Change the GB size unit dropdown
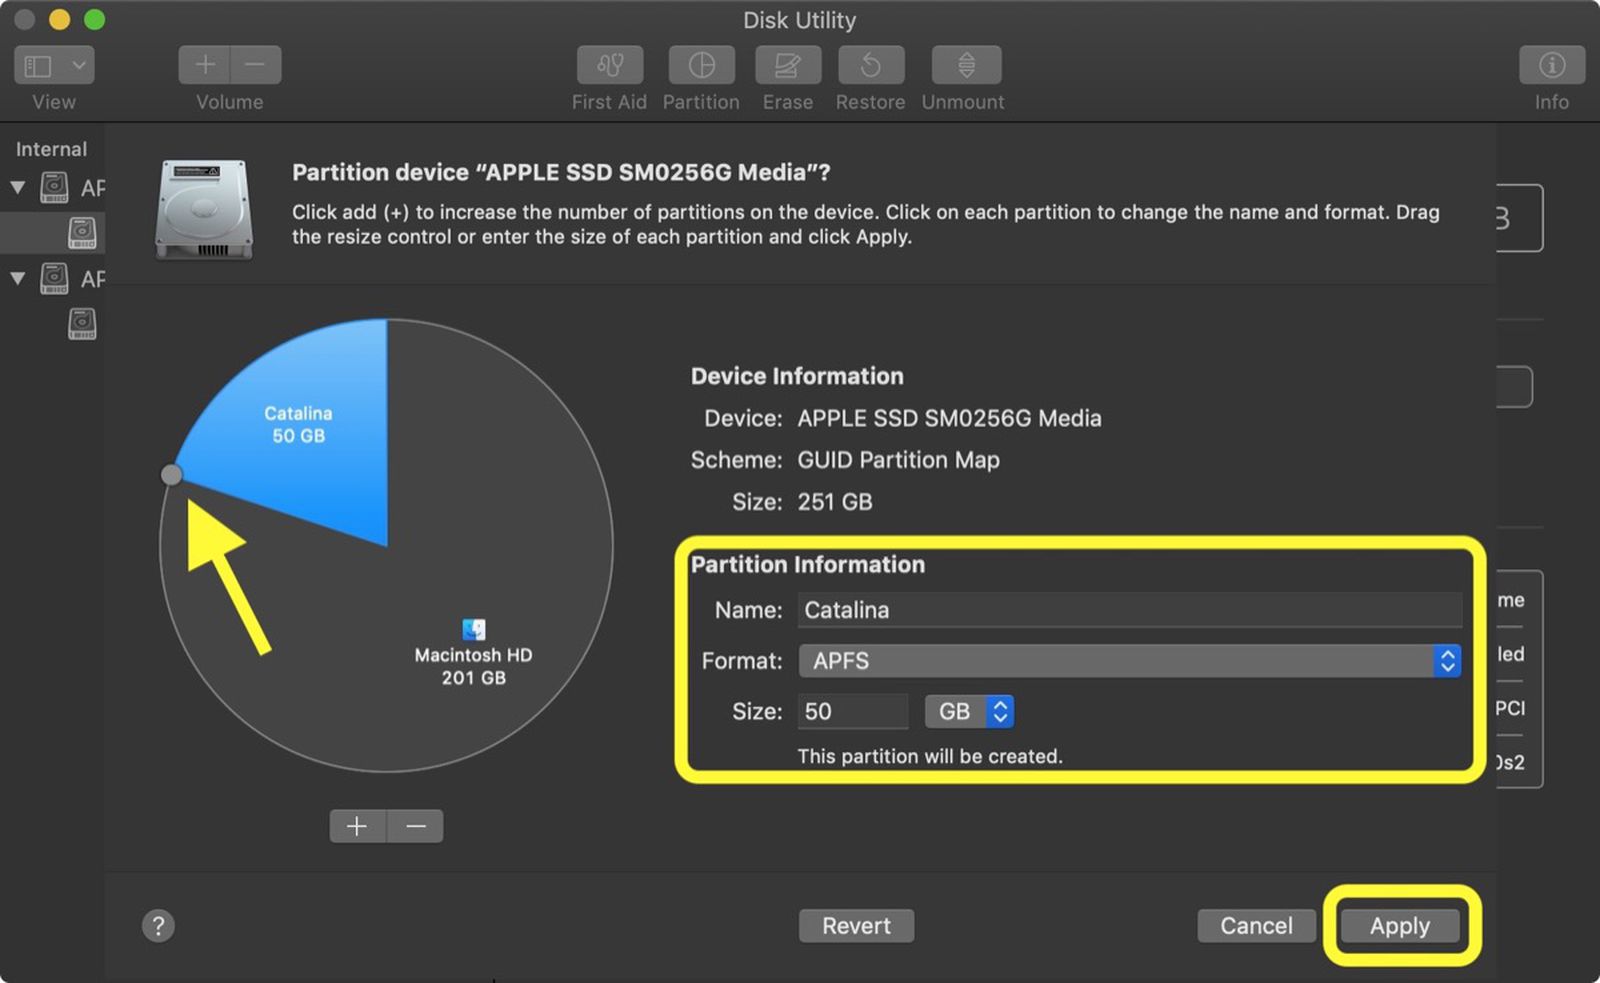The height and width of the screenshot is (983, 1600). pos(969,711)
